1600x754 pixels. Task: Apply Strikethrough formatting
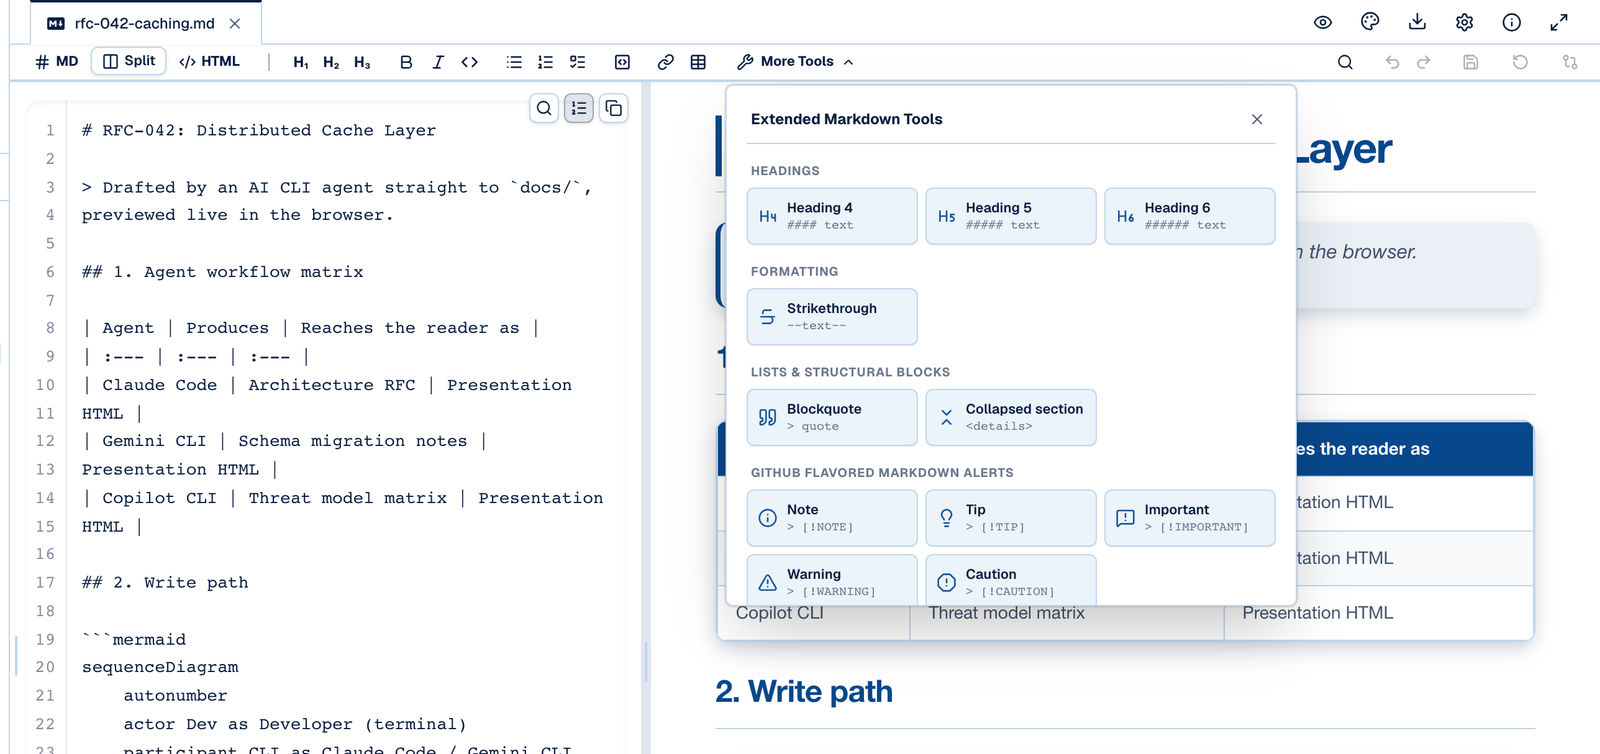click(x=832, y=317)
